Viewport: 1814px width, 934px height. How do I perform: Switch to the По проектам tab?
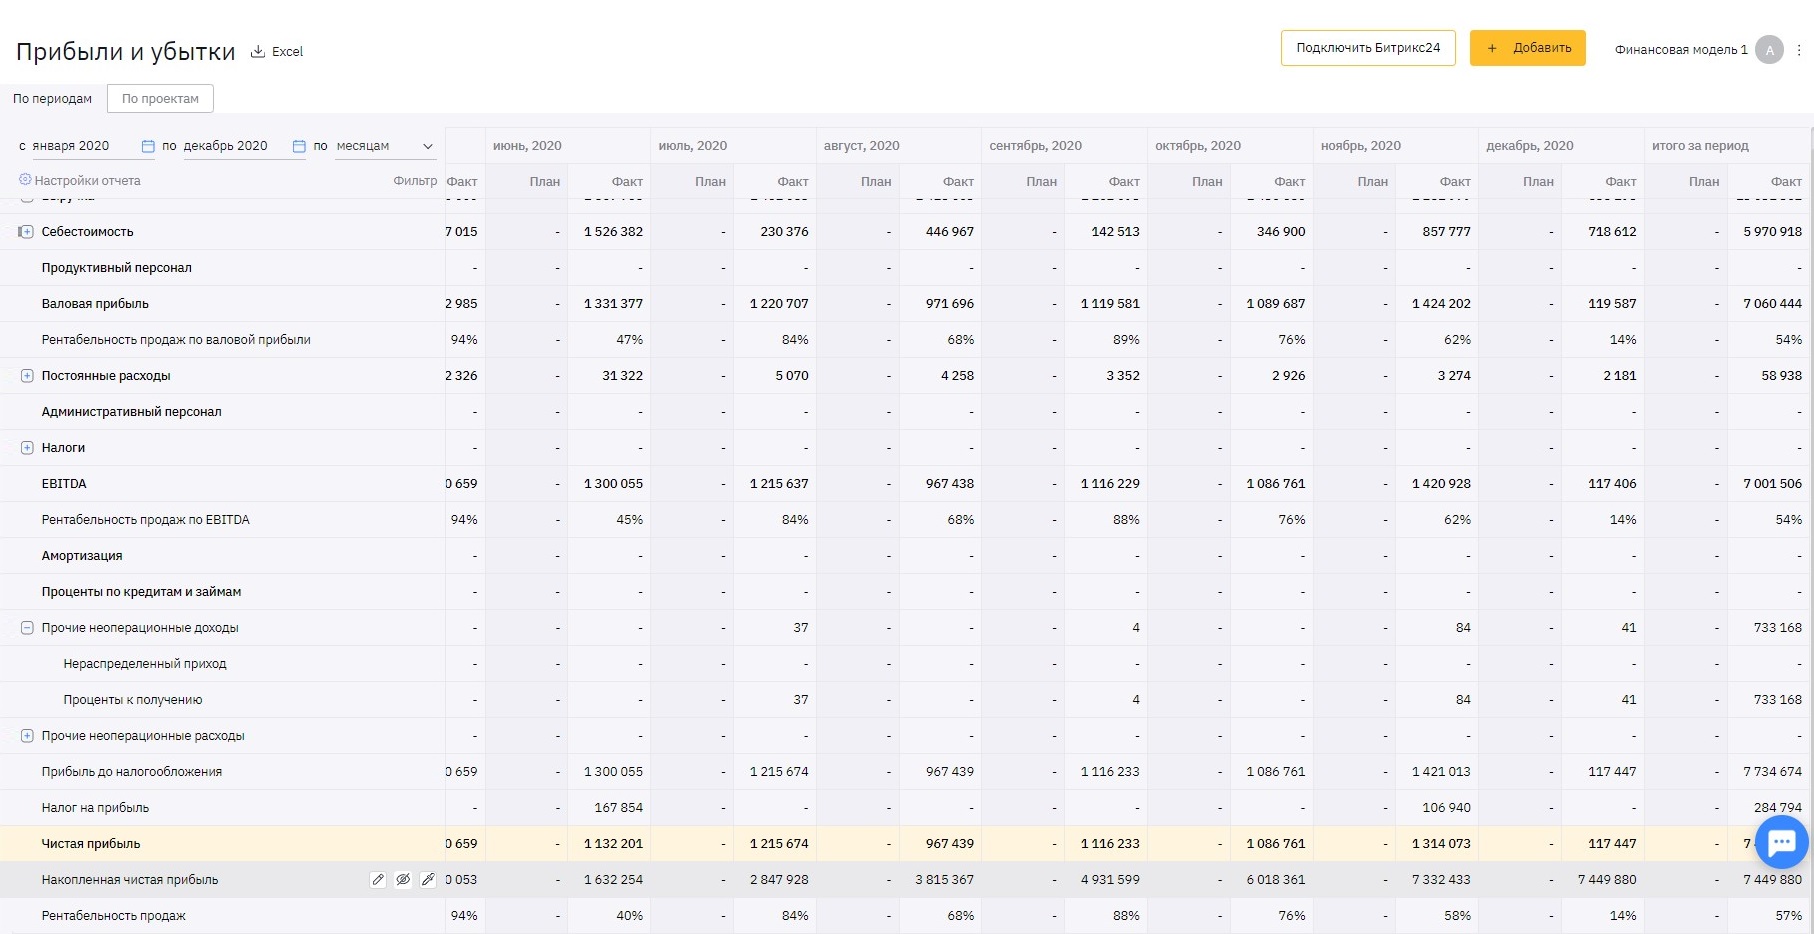[160, 99]
